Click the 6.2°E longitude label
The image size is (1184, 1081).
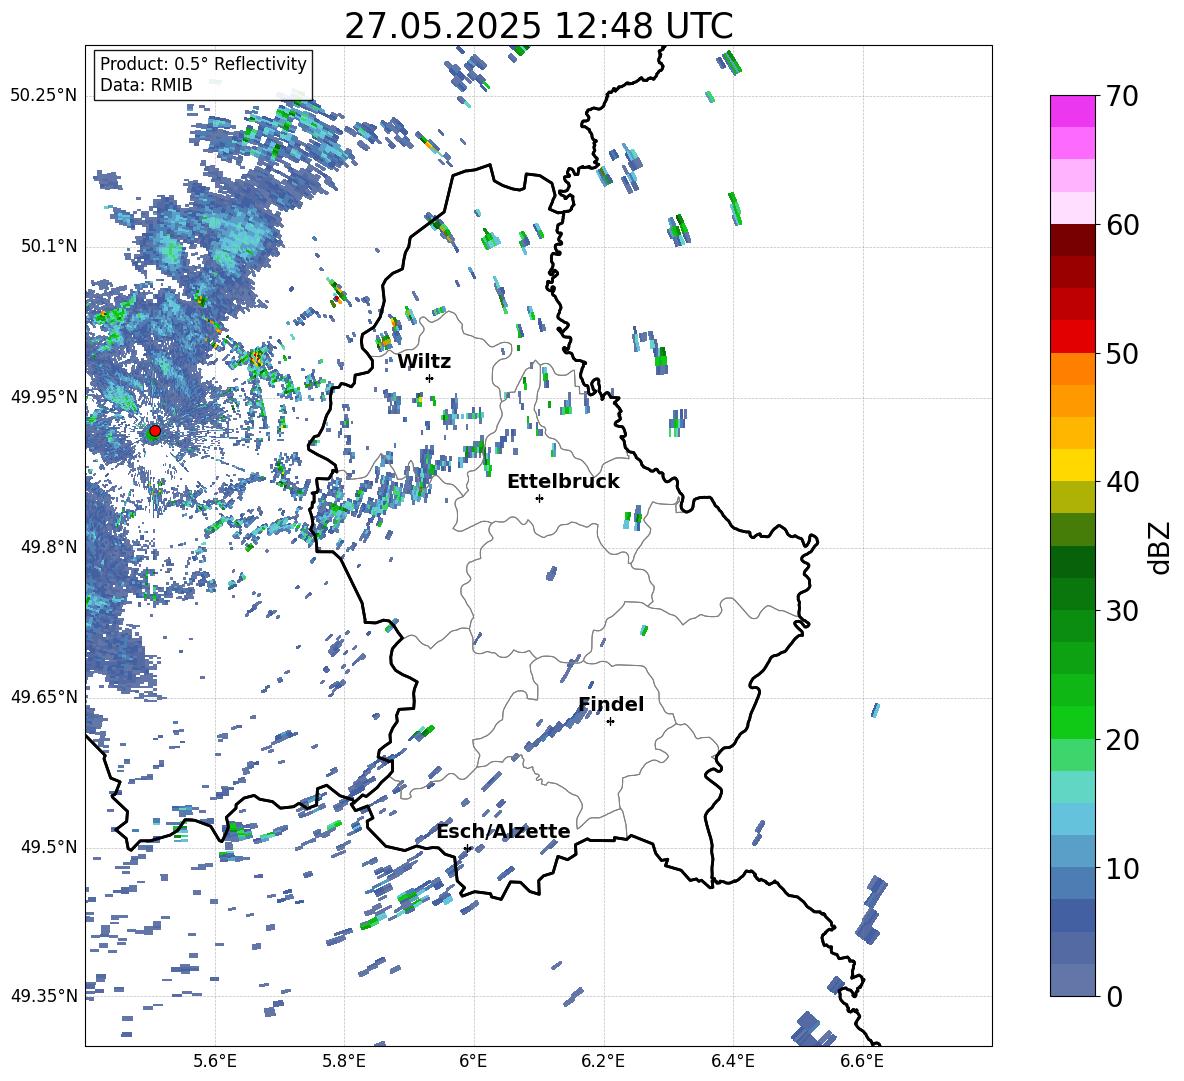(x=603, y=1061)
